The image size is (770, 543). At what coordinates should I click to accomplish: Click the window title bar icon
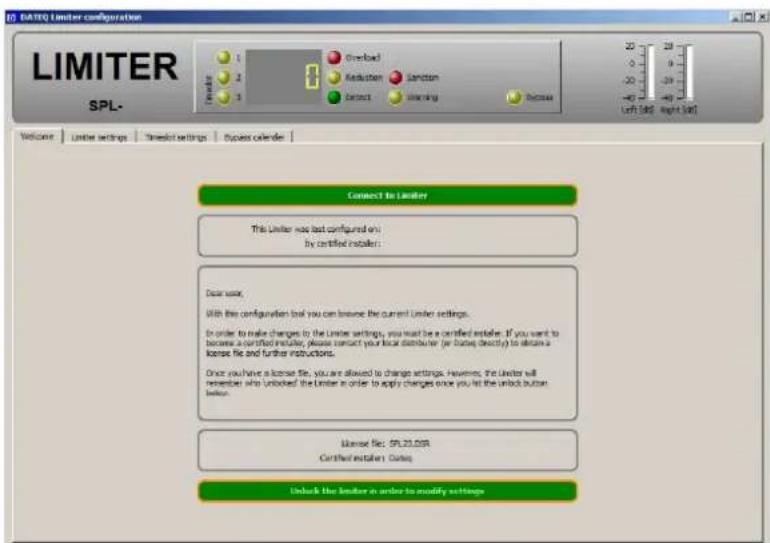[x=11, y=17]
